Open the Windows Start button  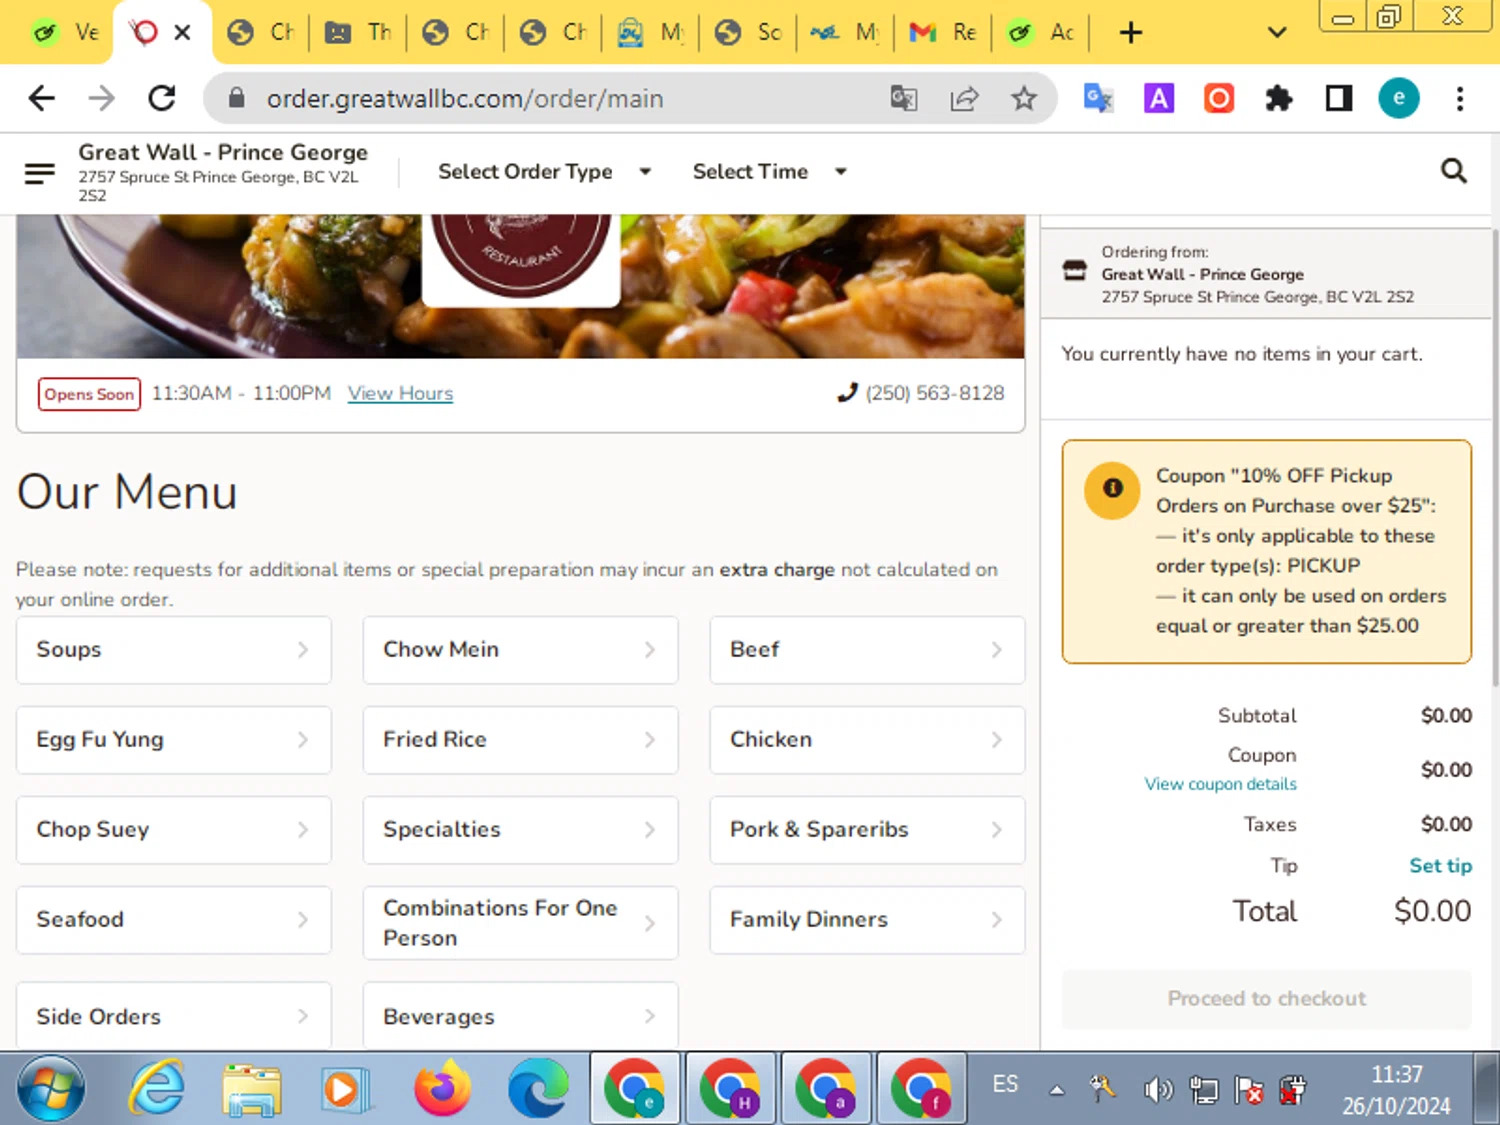[51, 1088]
